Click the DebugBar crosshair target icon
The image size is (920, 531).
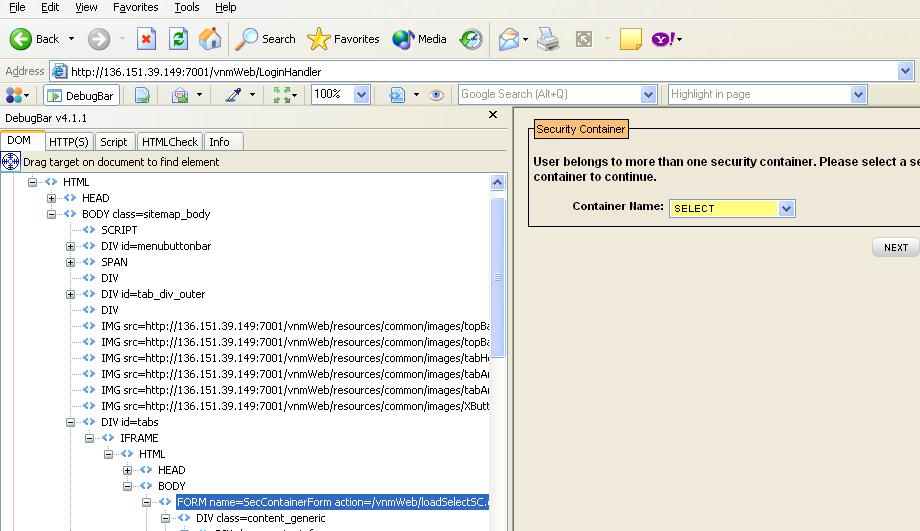pyautogui.click(x=11, y=162)
